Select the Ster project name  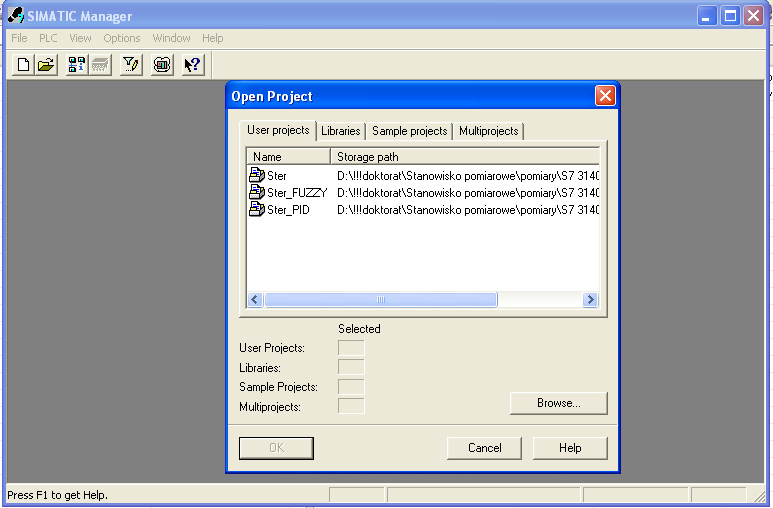(277, 176)
